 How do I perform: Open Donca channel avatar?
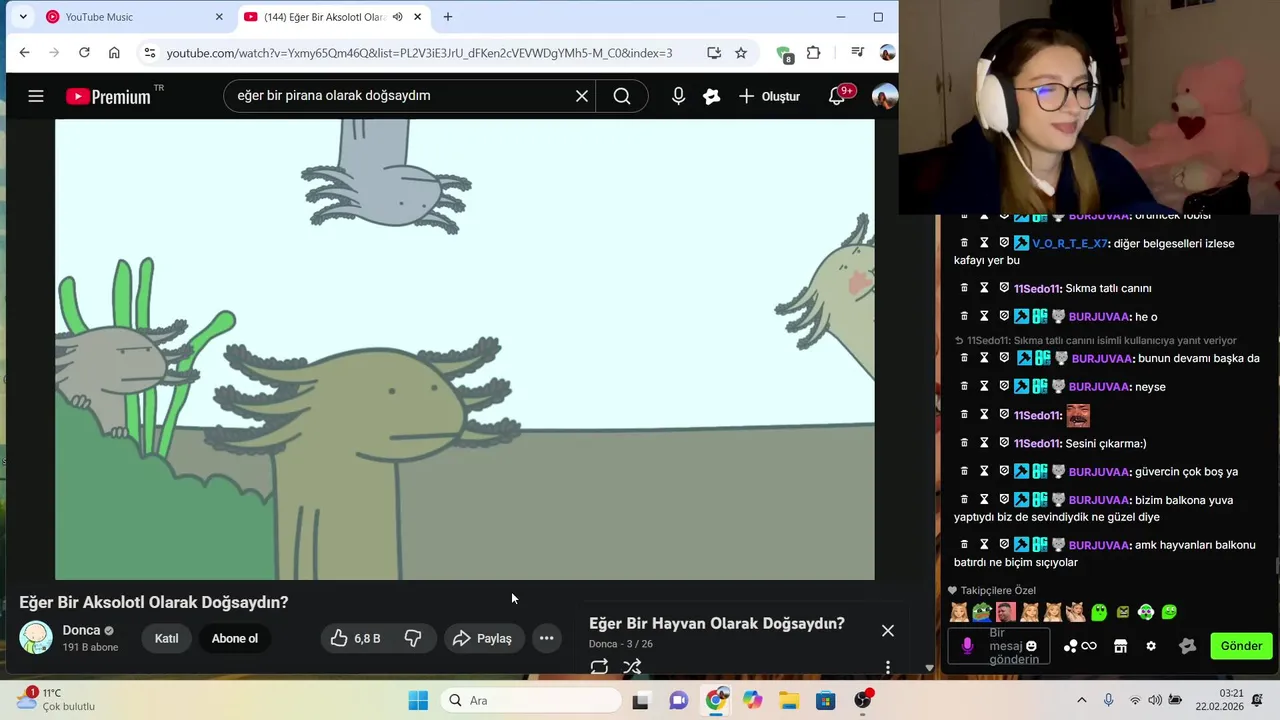[36, 637]
